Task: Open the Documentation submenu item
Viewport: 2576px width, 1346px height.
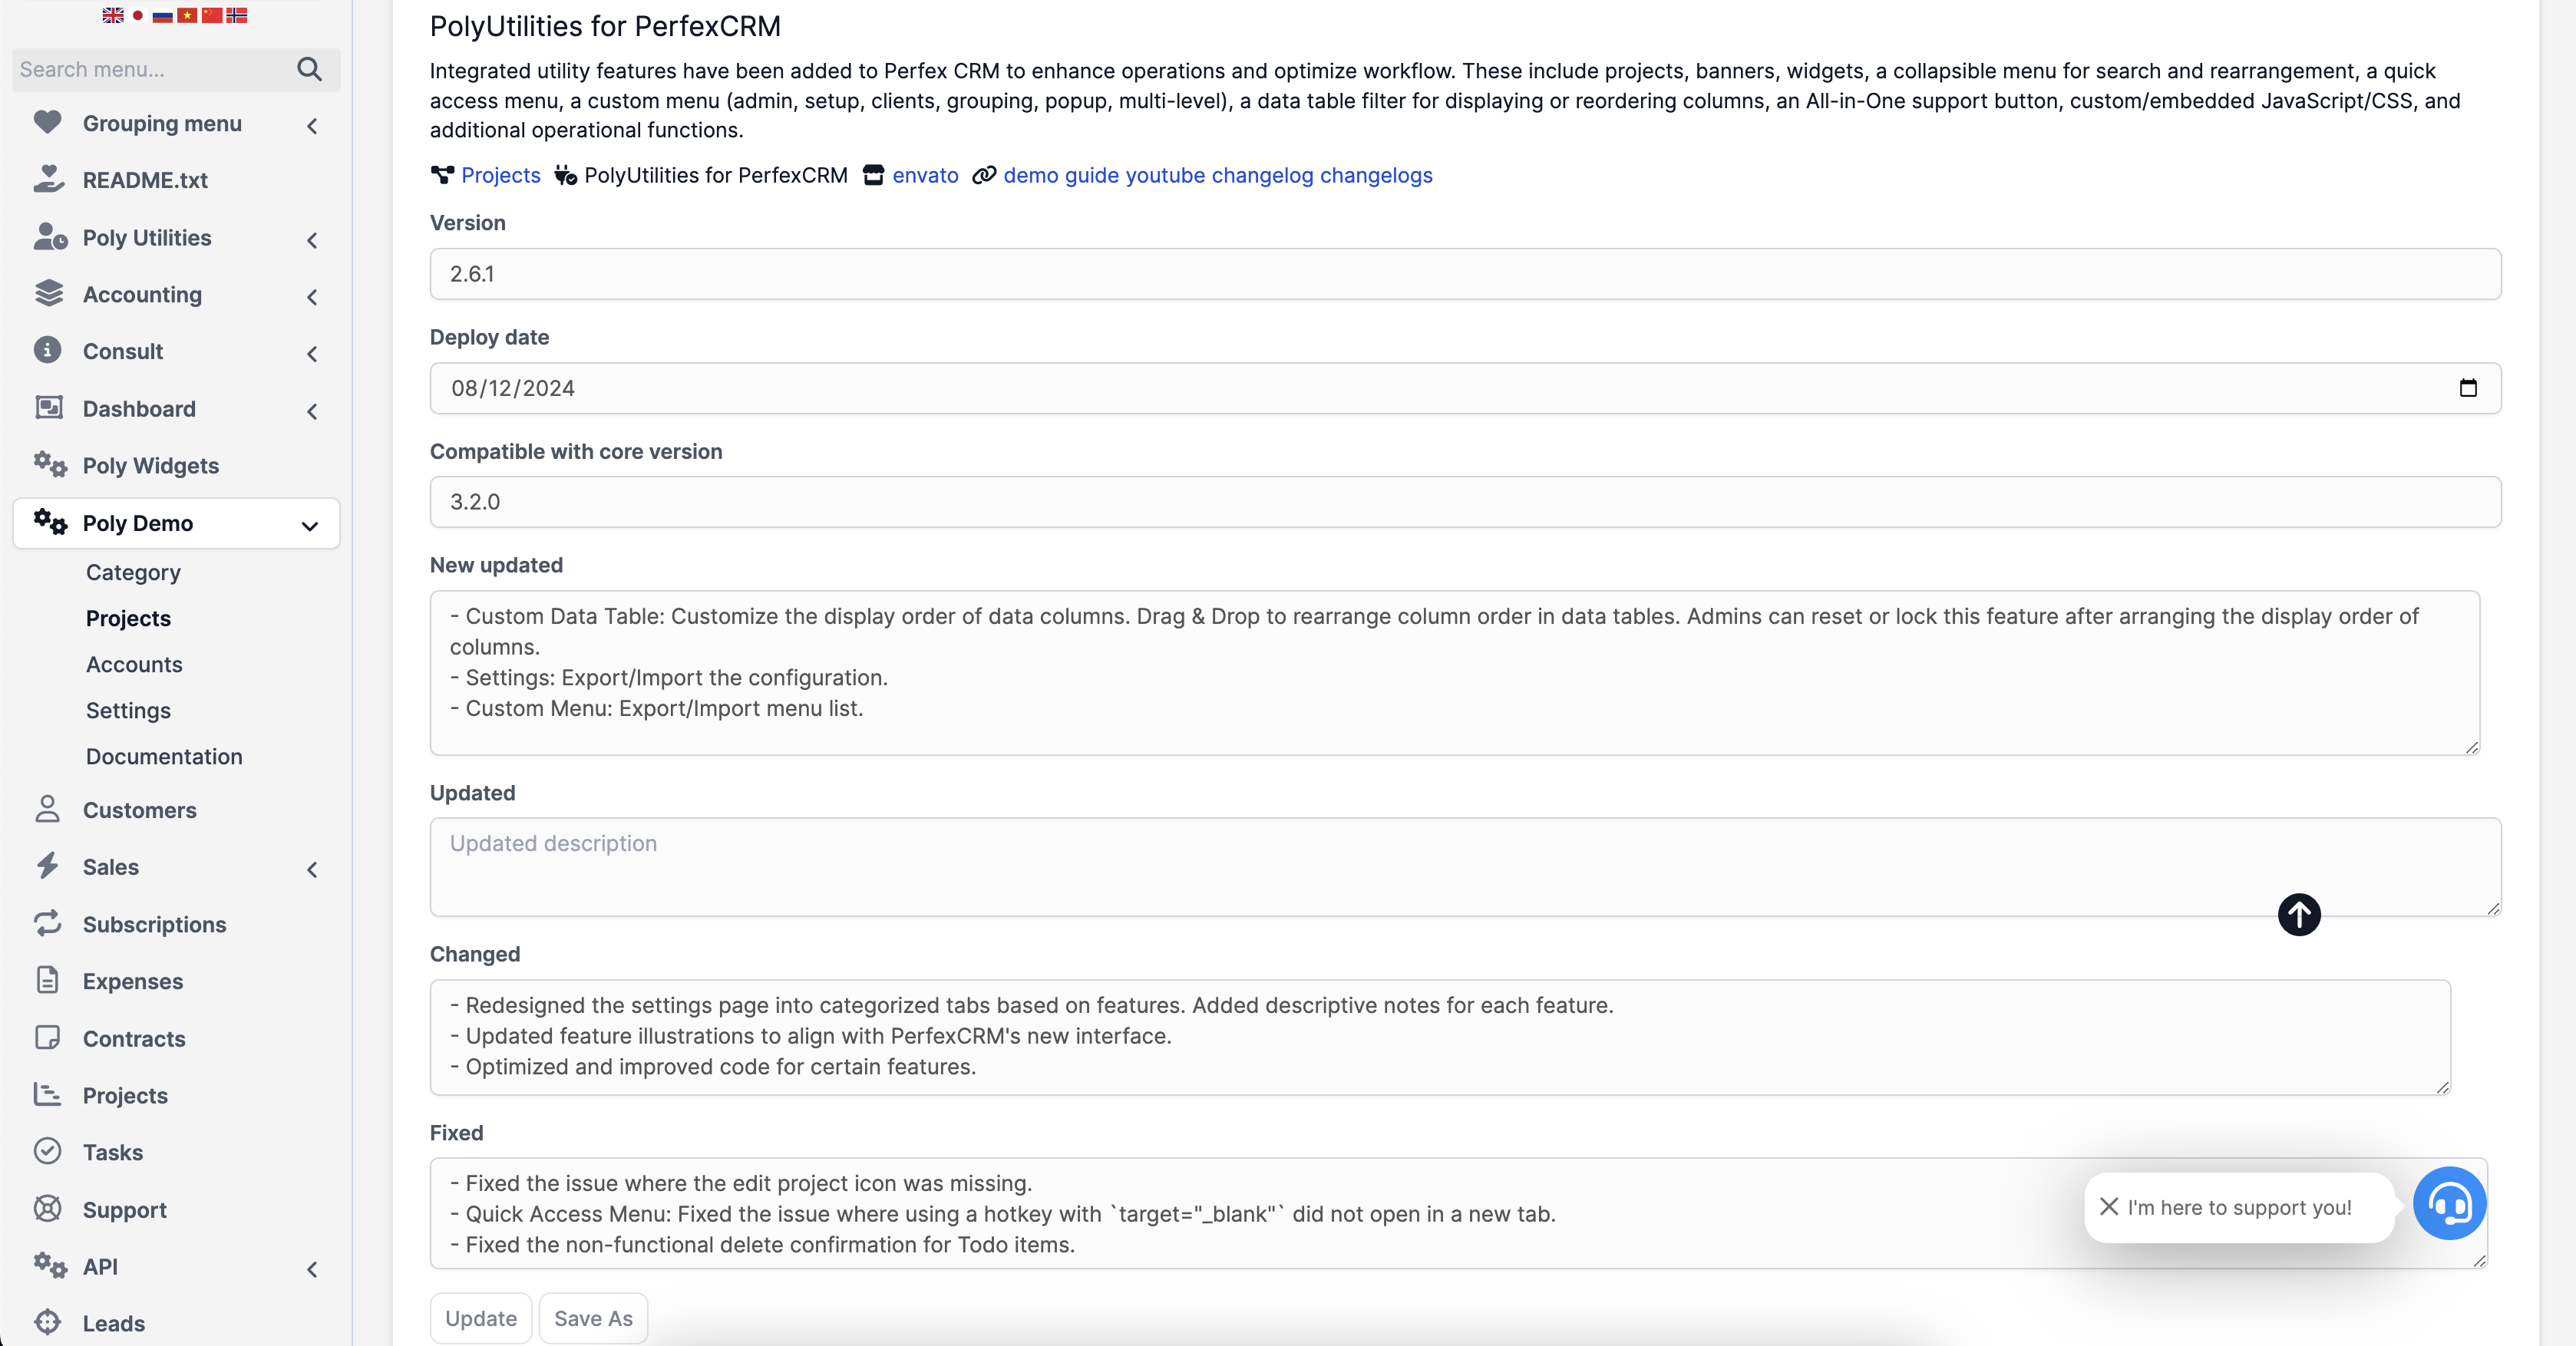Action: [x=164, y=756]
